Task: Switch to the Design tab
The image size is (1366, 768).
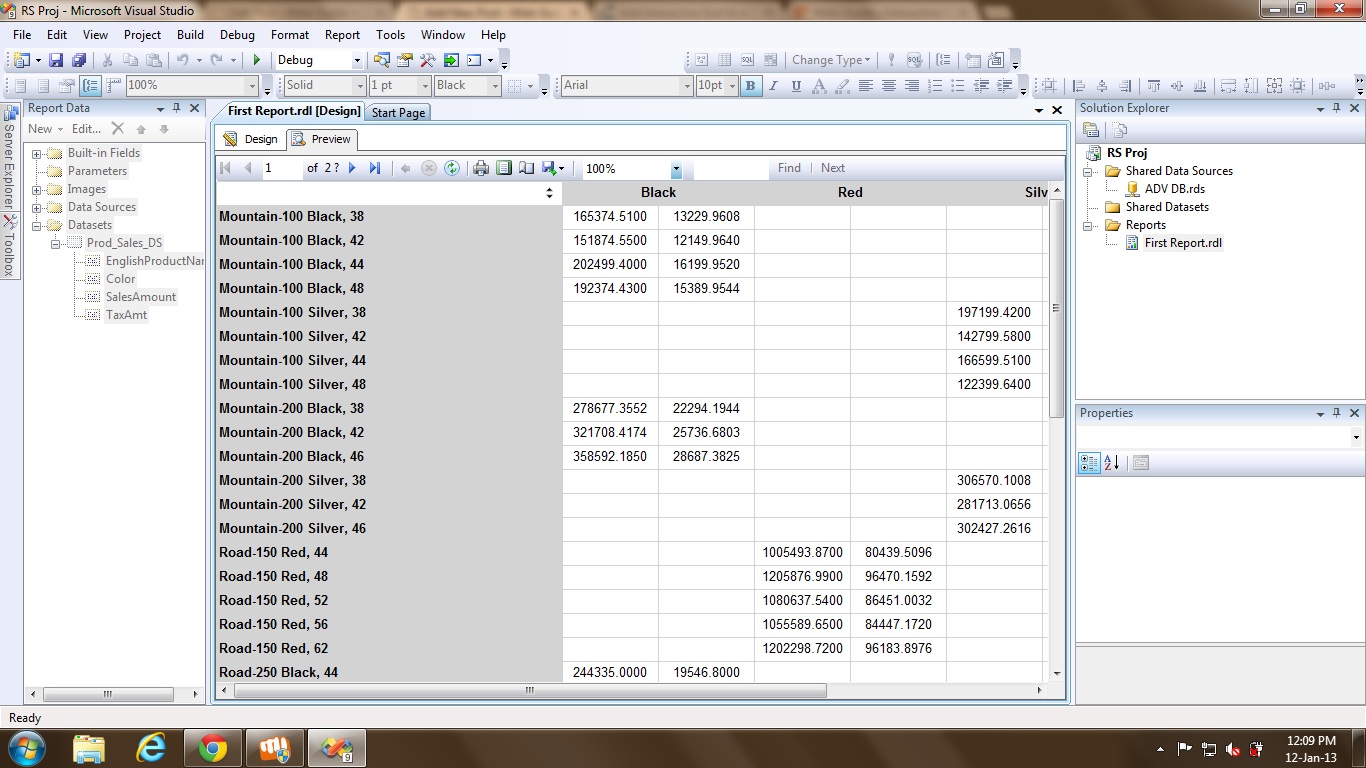Action: [x=251, y=139]
